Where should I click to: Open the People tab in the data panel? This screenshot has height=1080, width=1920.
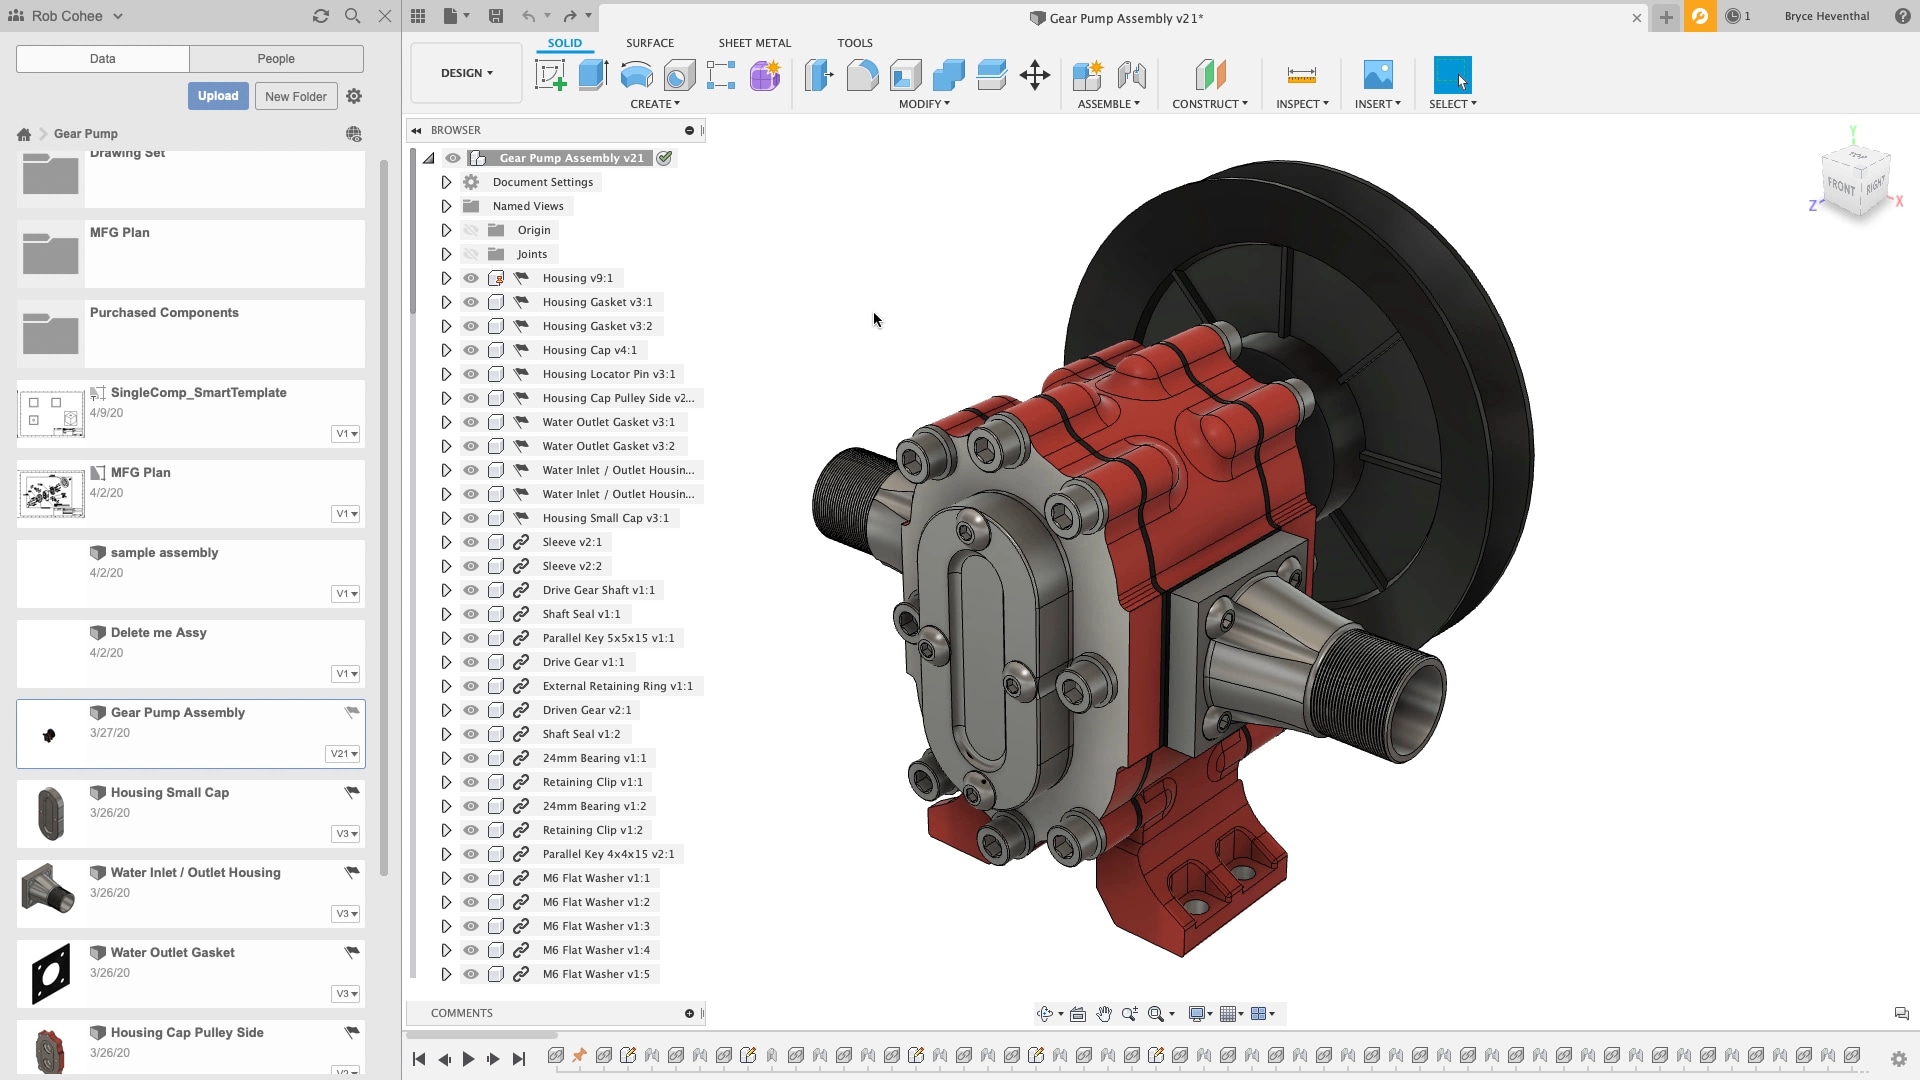tap(276, 59)
